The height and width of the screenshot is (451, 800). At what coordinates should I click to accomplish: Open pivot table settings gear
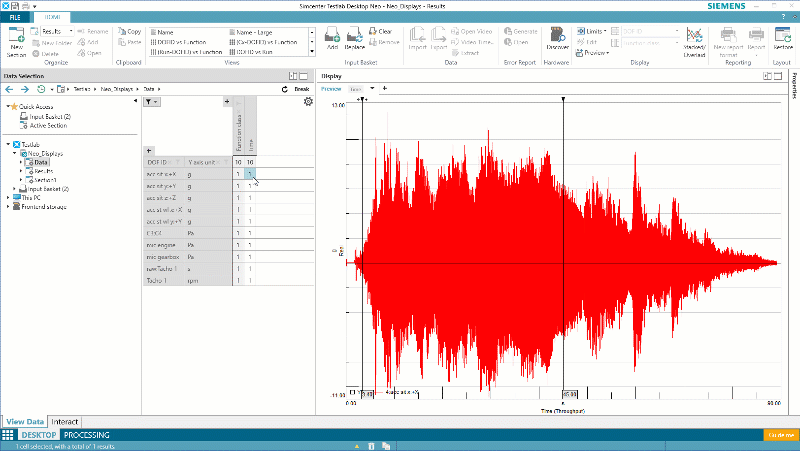(308, 102)
